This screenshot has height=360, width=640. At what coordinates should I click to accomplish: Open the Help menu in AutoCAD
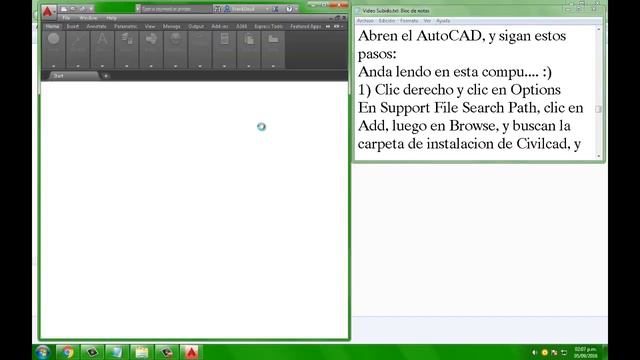pos(111,18)
